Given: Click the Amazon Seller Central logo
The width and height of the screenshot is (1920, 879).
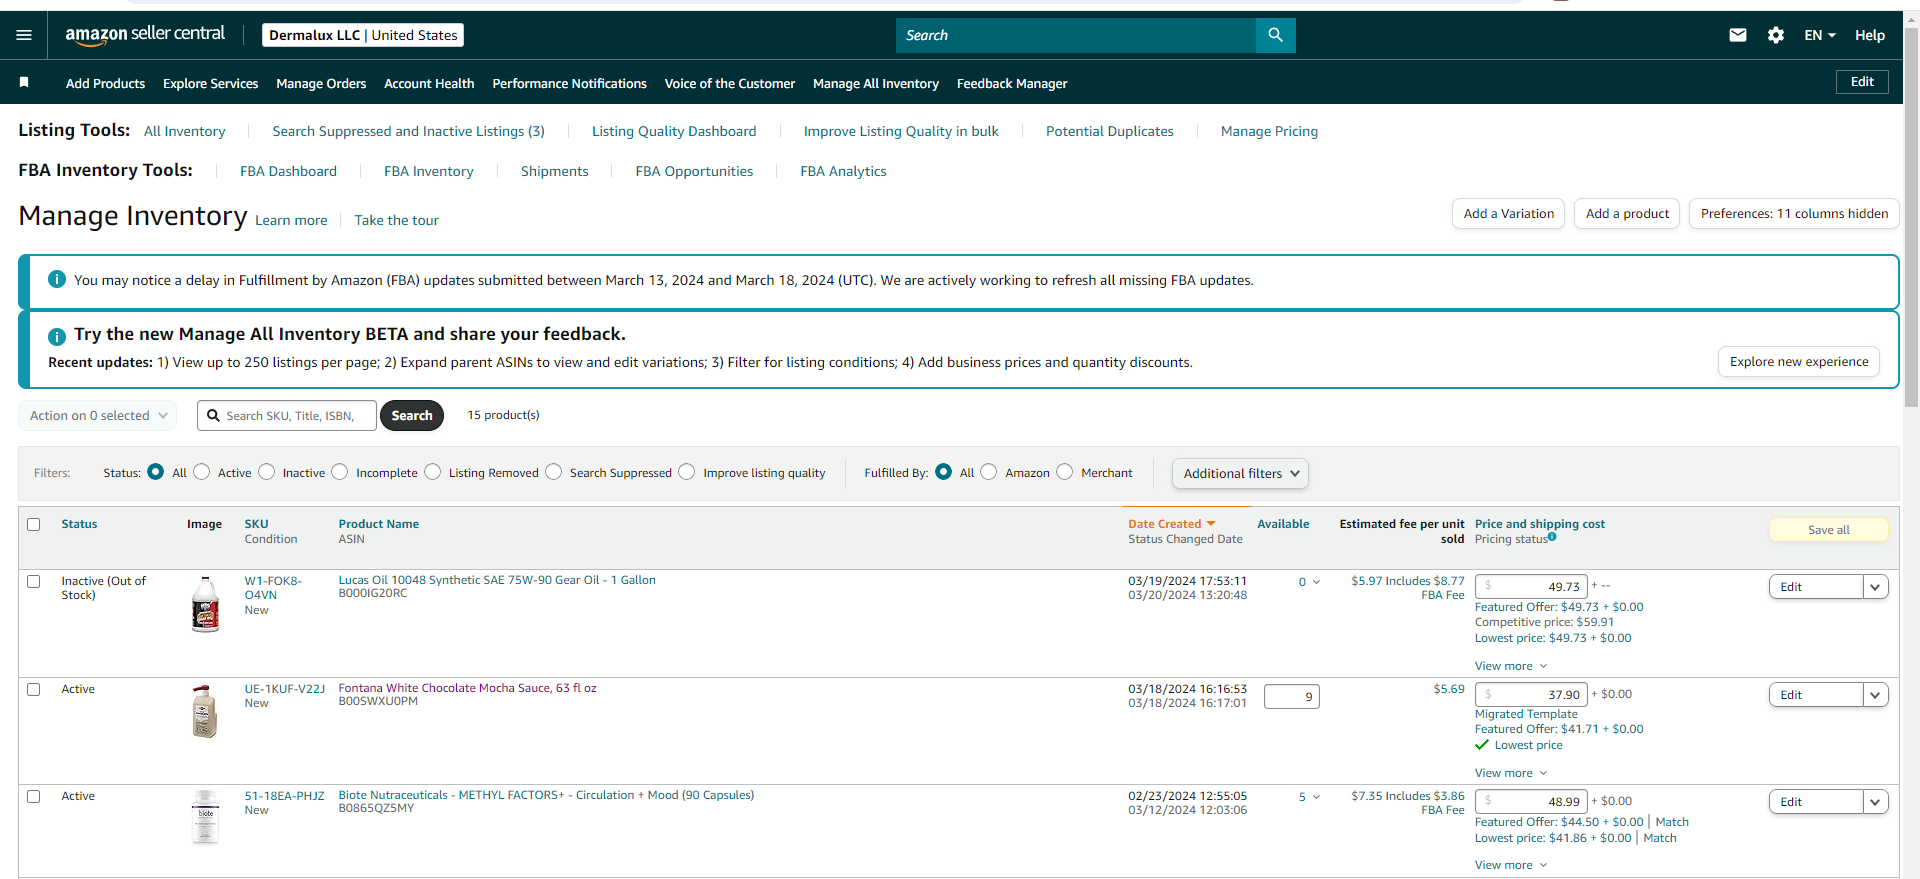Looking at the screenshot, I should click(x=145, y=35).
